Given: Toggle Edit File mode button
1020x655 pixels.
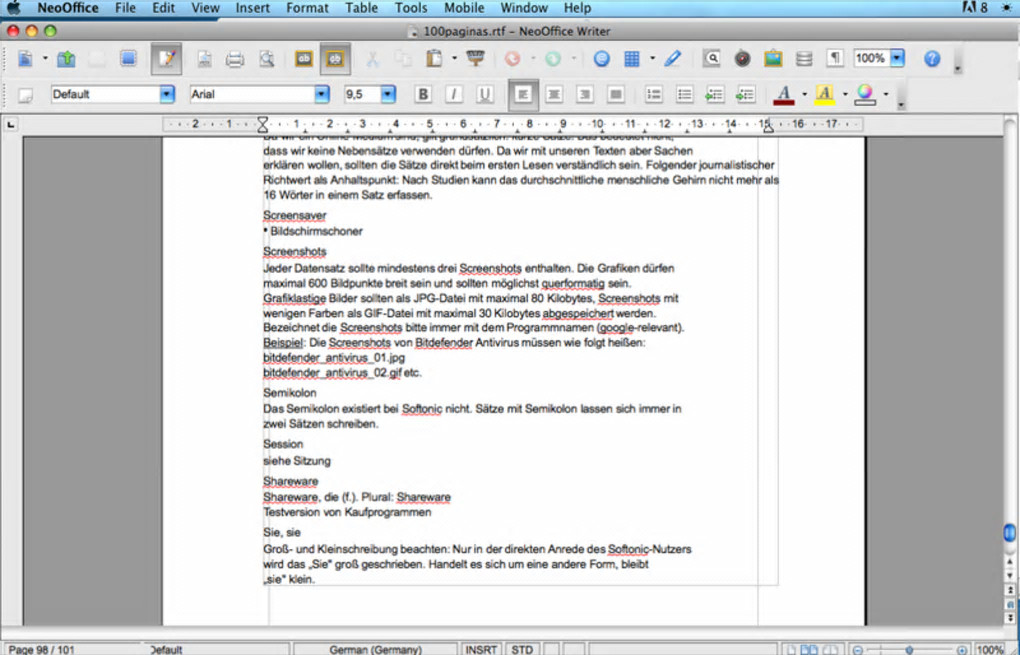Looking at the screenshot, I should click(x=167, y=59).
